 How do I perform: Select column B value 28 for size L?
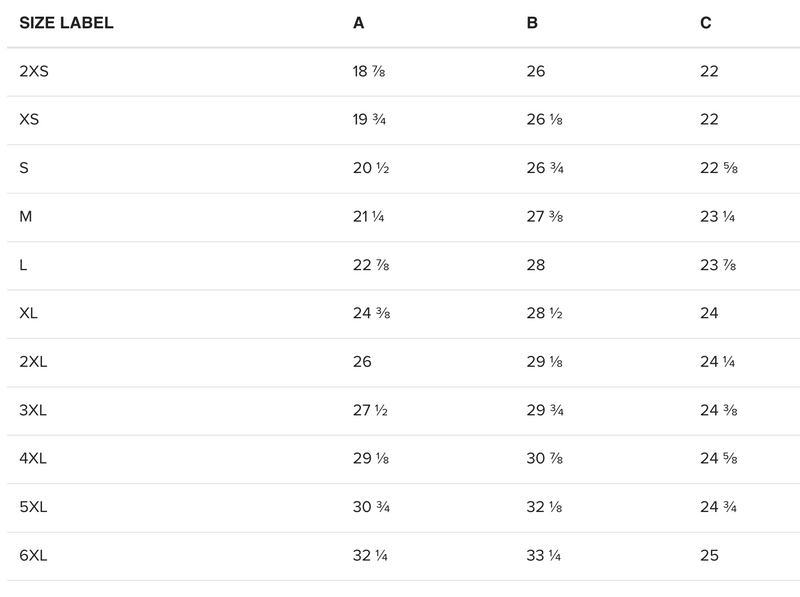tap(536, 265)
